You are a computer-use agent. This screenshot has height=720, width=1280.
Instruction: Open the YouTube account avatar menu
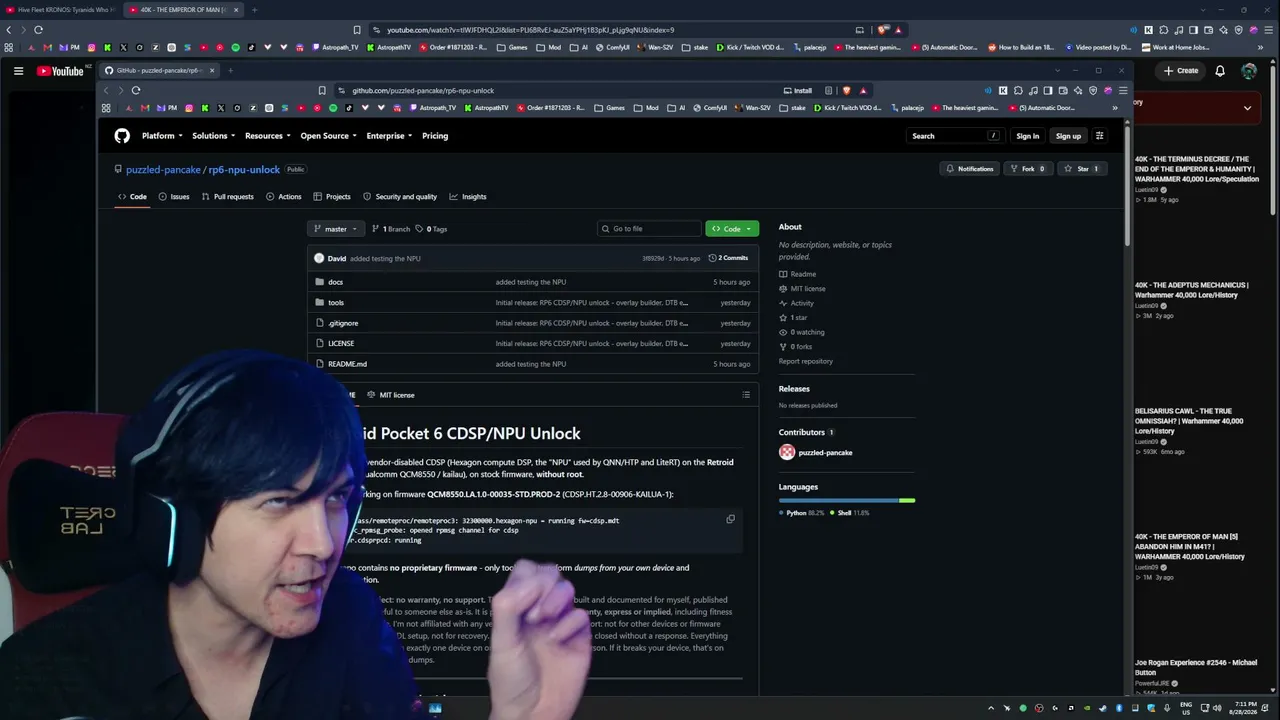1249,71
